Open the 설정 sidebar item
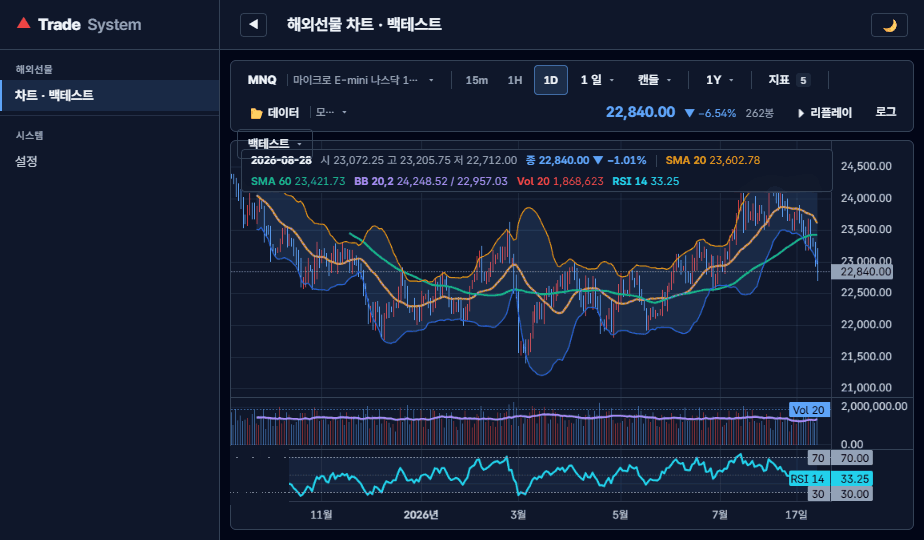 click(x=110, y=161)
